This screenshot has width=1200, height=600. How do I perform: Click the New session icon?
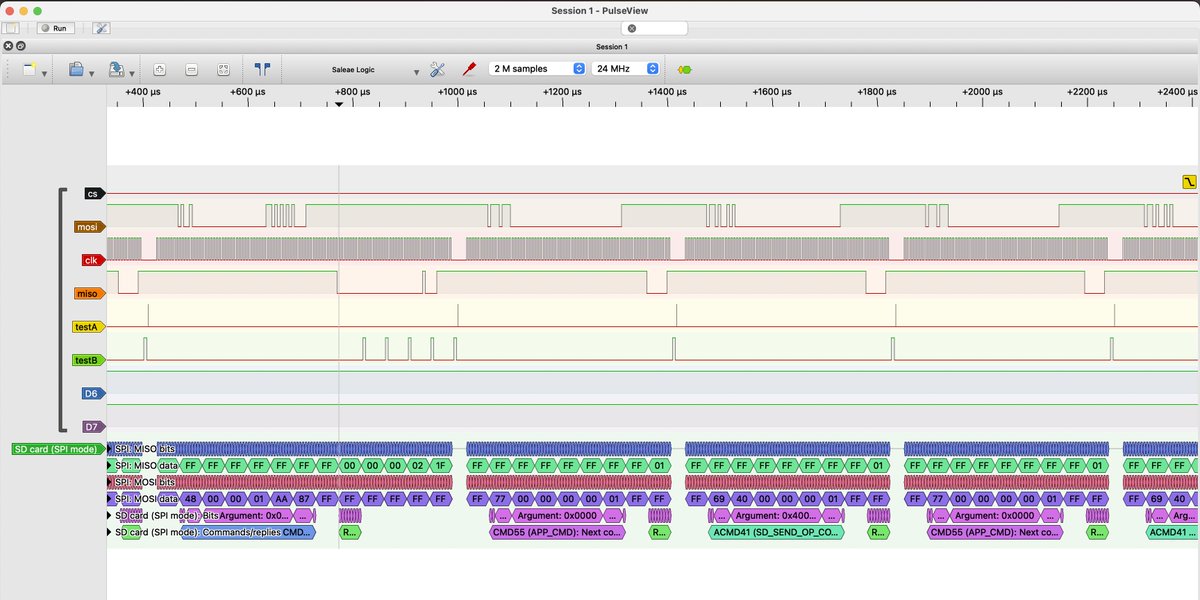pos(30,70)
